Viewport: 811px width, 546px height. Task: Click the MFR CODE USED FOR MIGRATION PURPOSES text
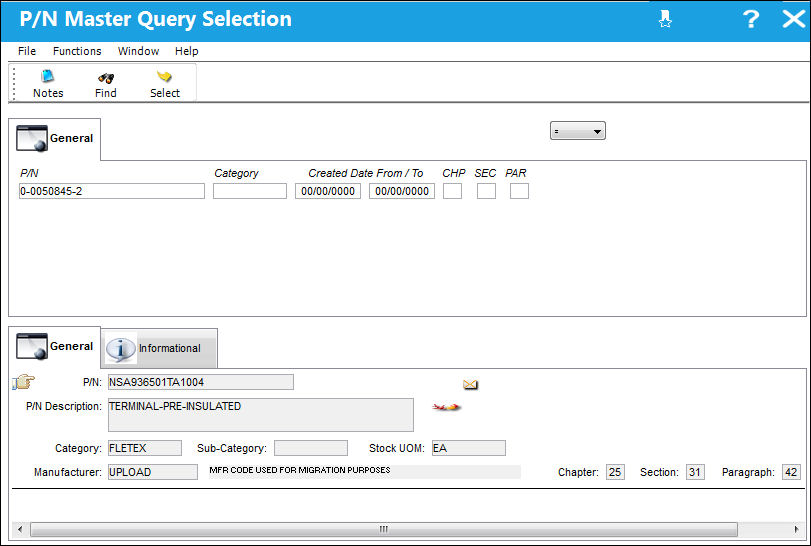[x=299, y=470]
